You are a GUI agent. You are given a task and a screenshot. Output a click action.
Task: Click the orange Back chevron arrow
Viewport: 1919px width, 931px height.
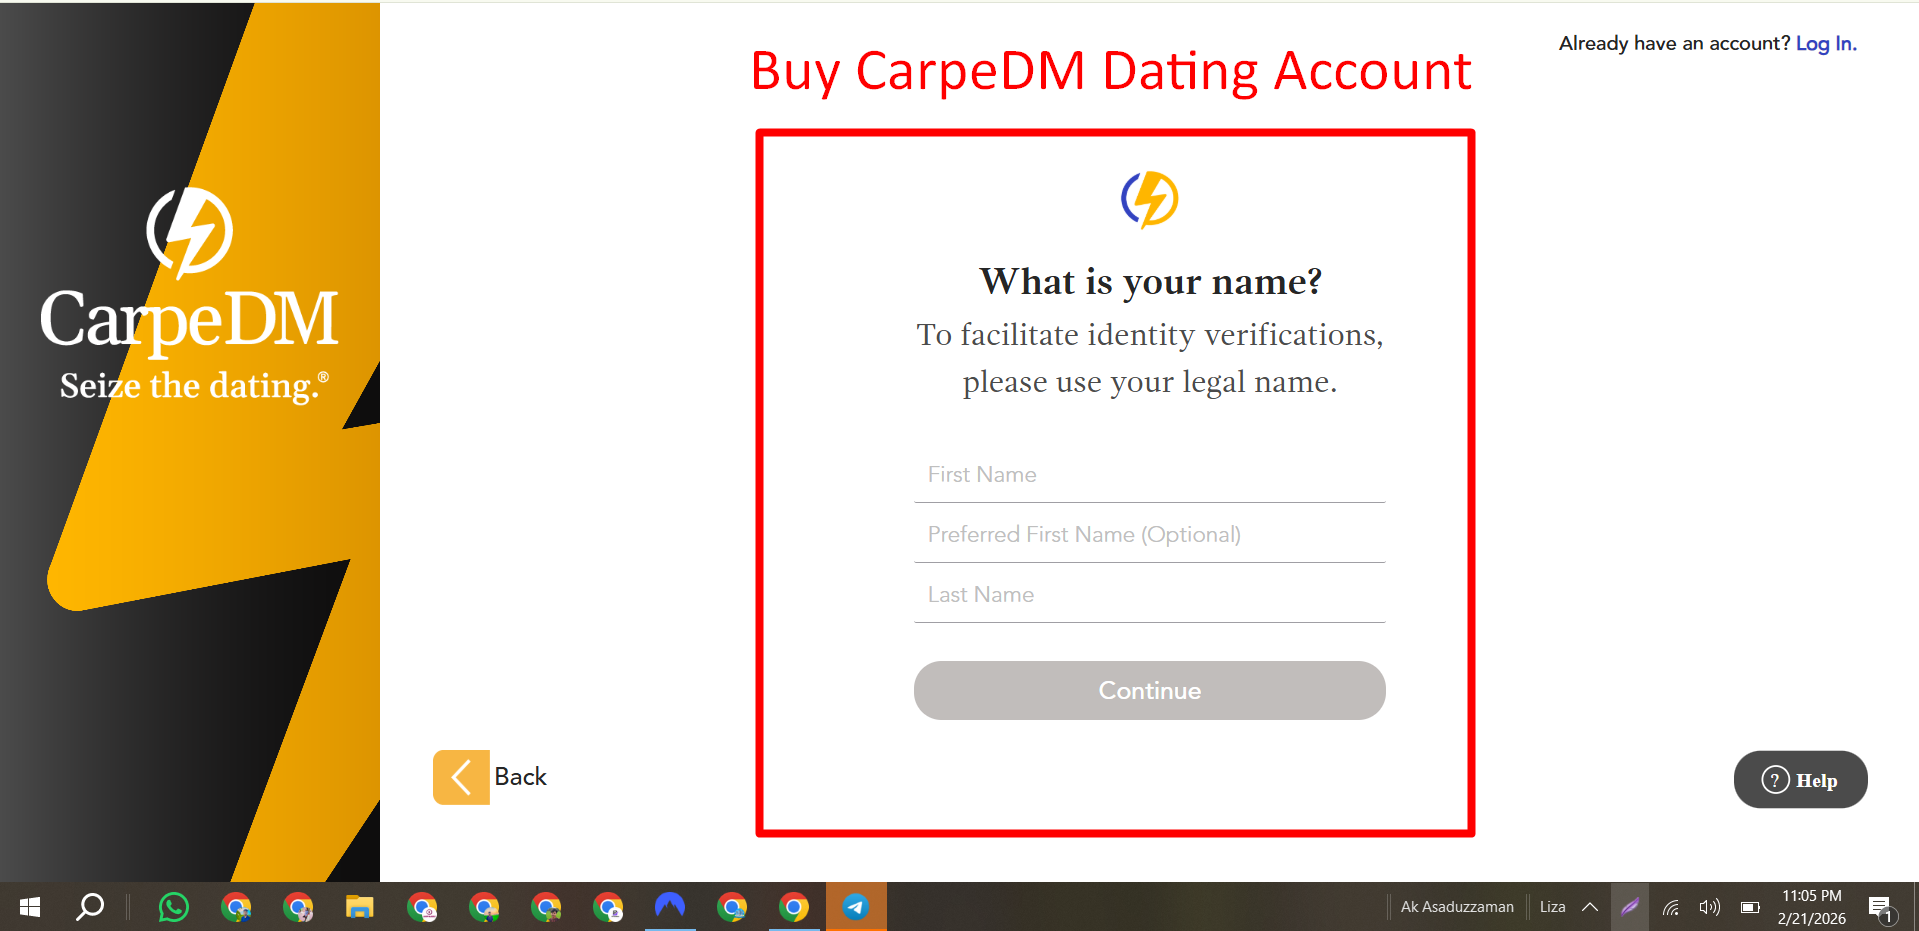pos(460,777)
